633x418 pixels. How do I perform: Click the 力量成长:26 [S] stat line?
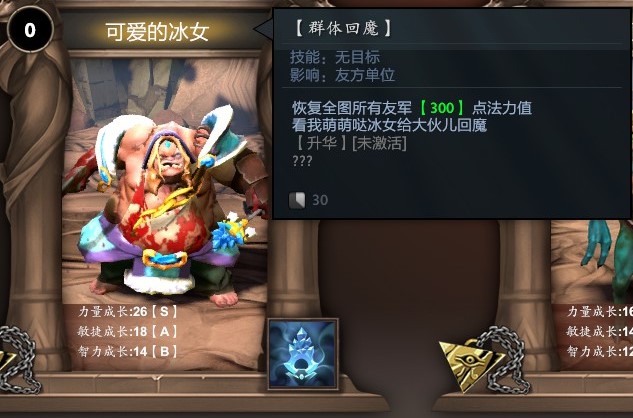128,311
